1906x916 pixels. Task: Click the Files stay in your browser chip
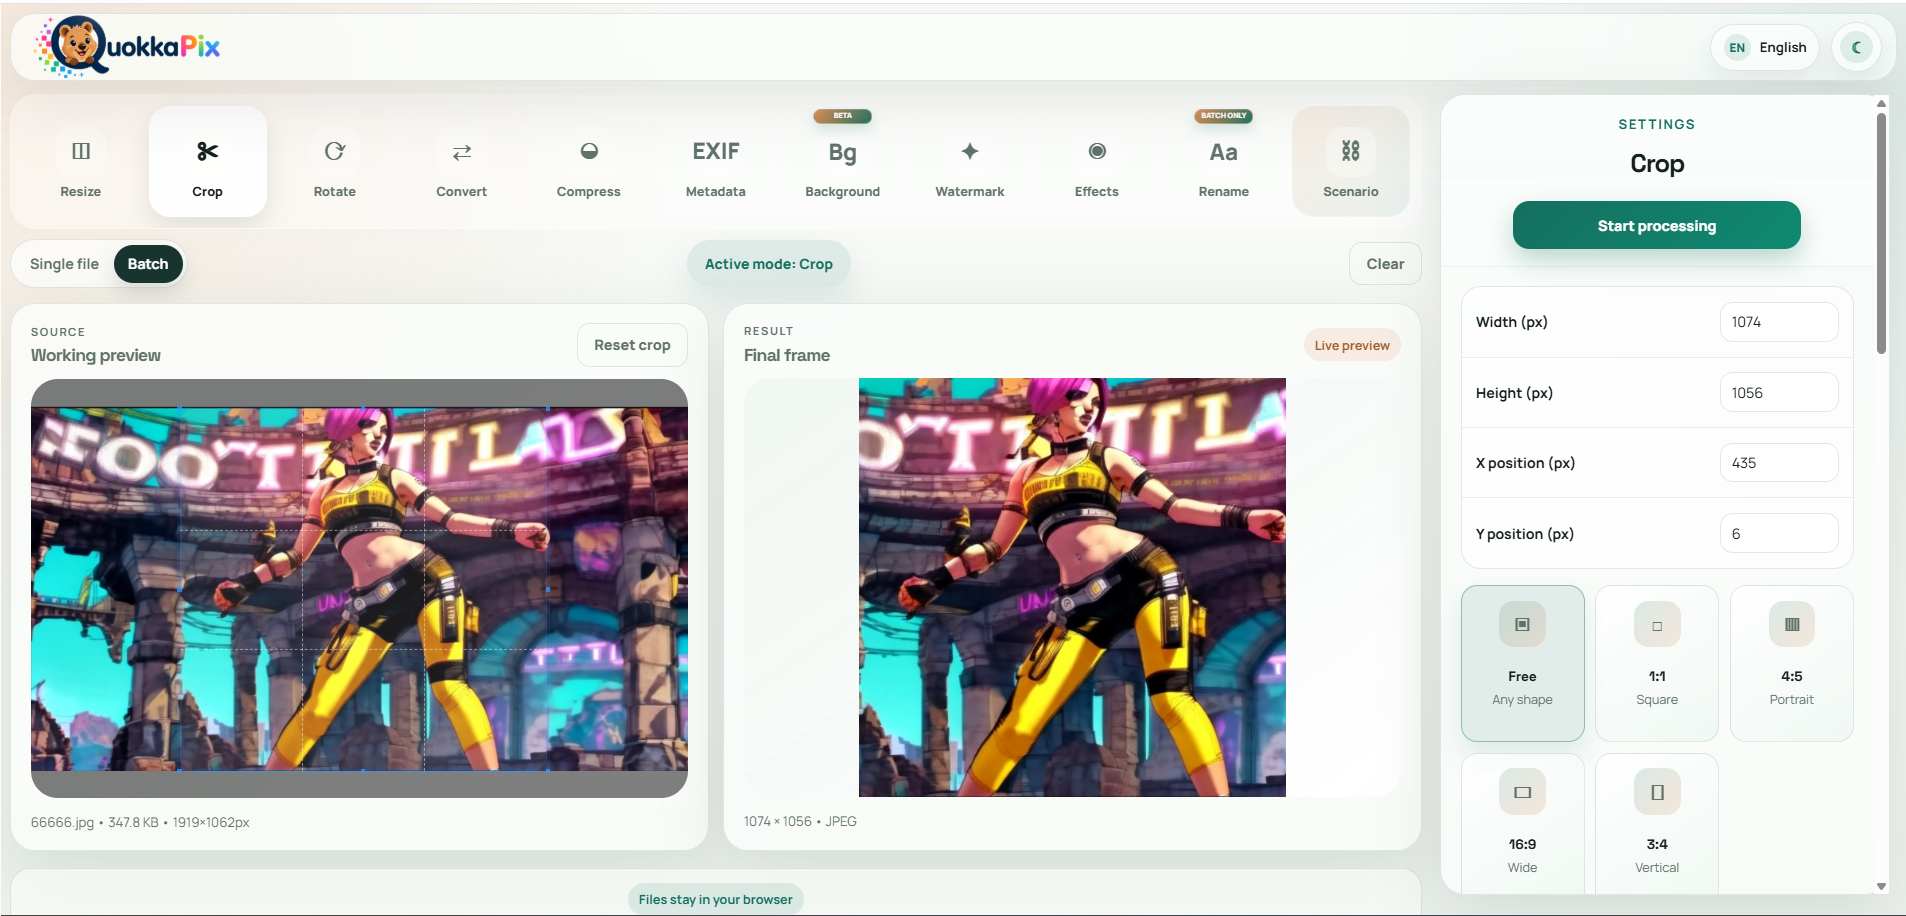(x=716, y=899)
